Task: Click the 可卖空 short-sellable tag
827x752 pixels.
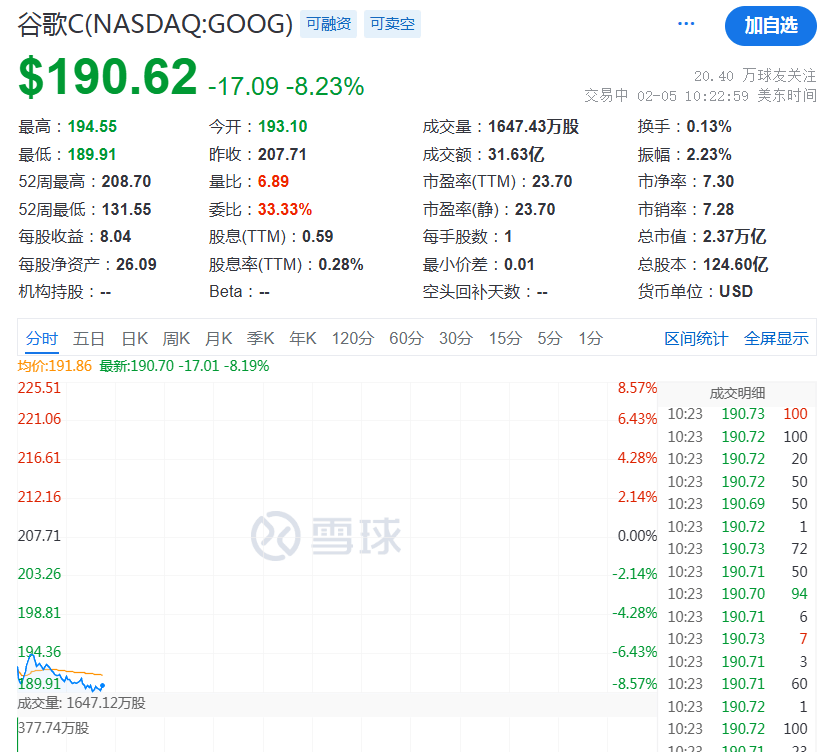Action: tap(391, 23)
